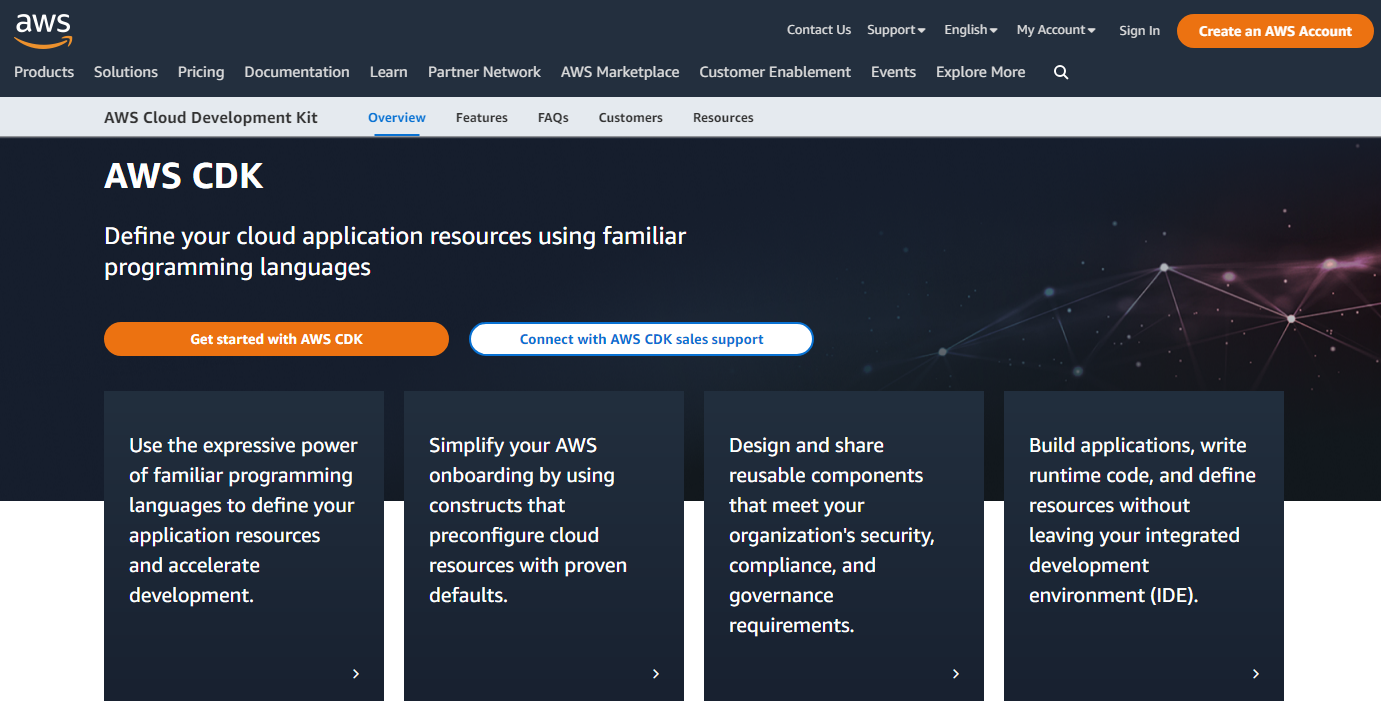Screen dimensions: 1381x714
Task: Click the Sign In link
Action: tap(1139, 30)
